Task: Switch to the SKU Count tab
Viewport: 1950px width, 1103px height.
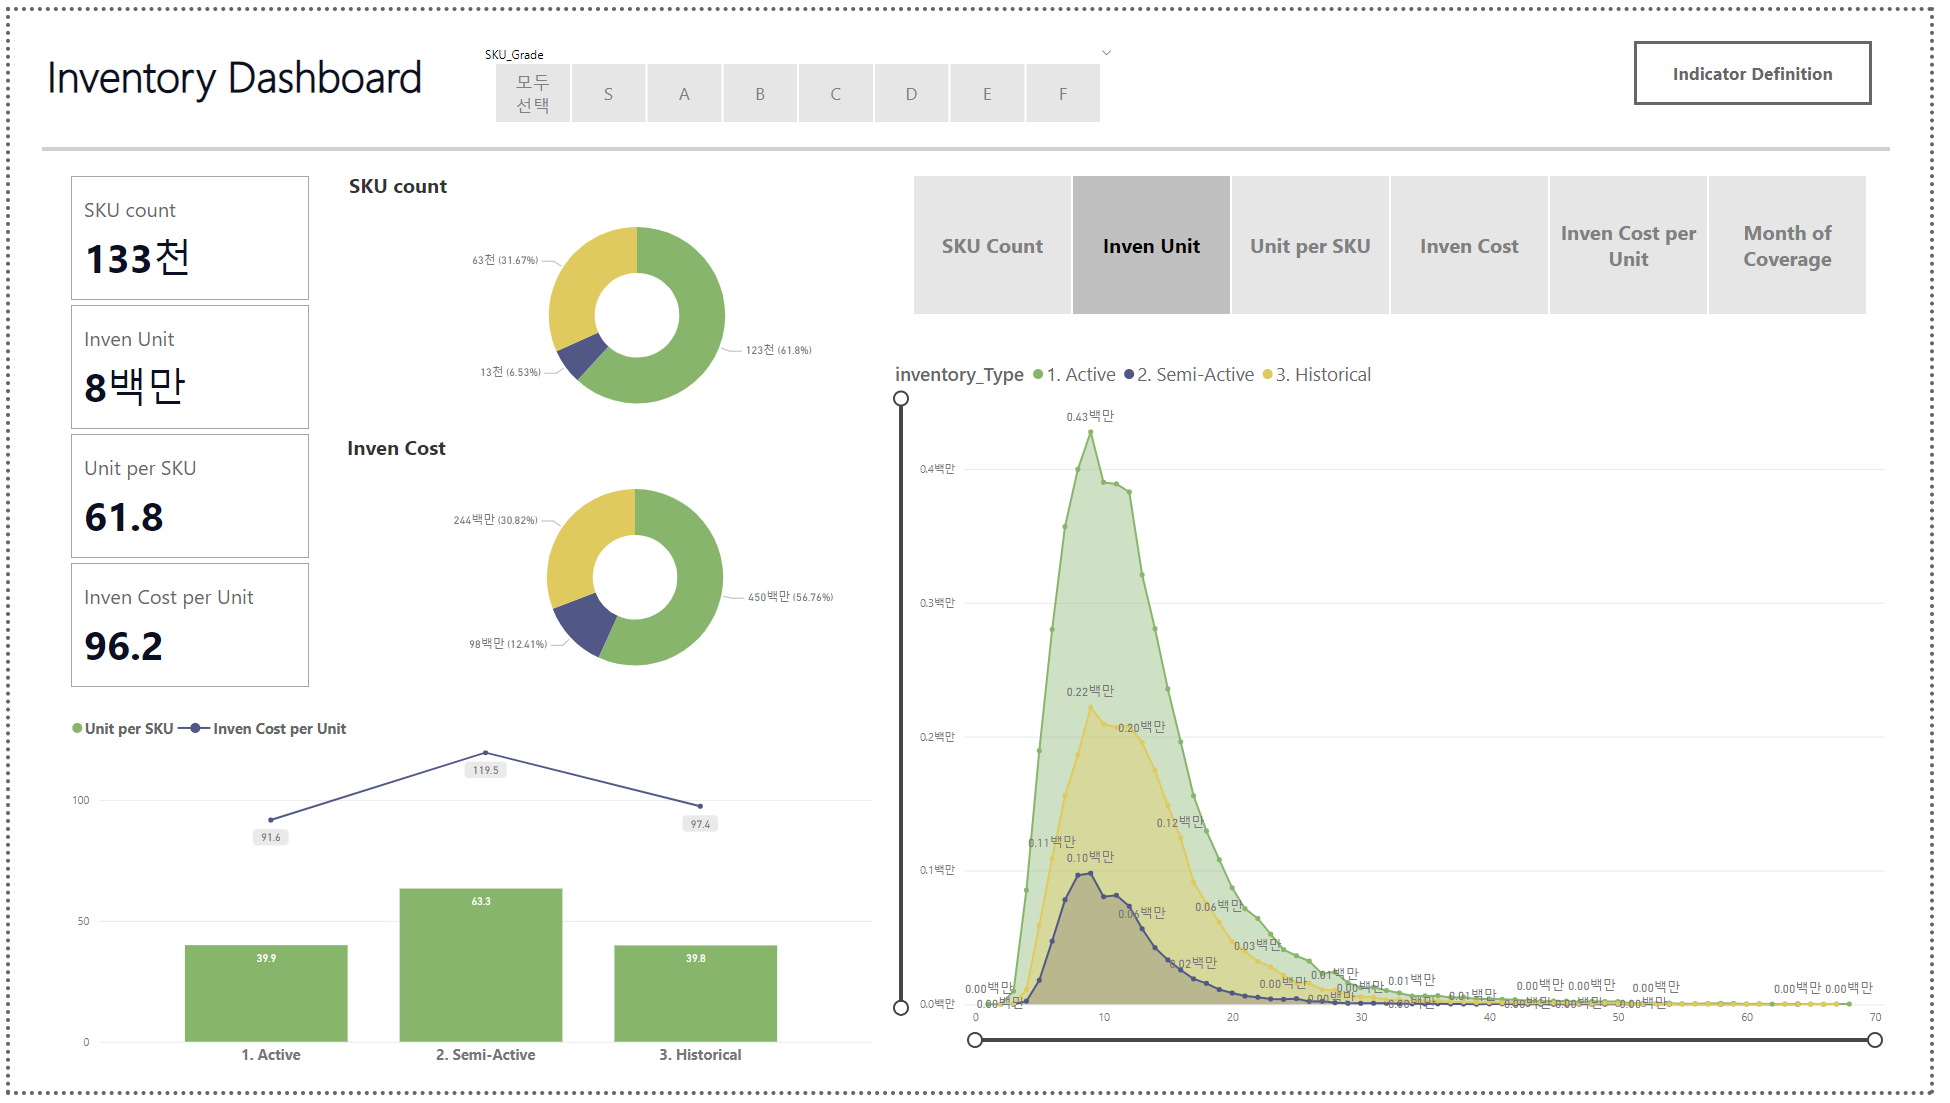Action: tap(992, 246)
